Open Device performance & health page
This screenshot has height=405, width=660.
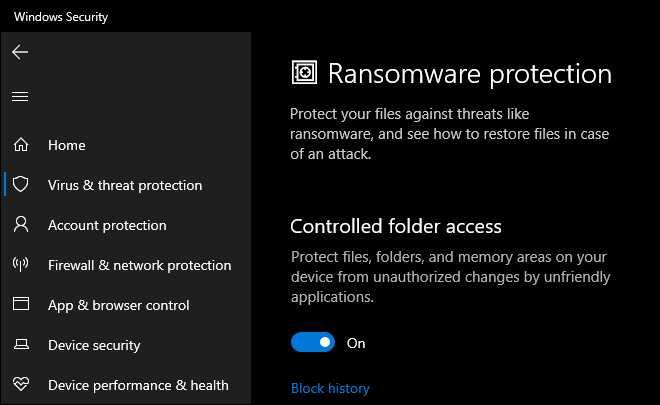coord(138,385)
